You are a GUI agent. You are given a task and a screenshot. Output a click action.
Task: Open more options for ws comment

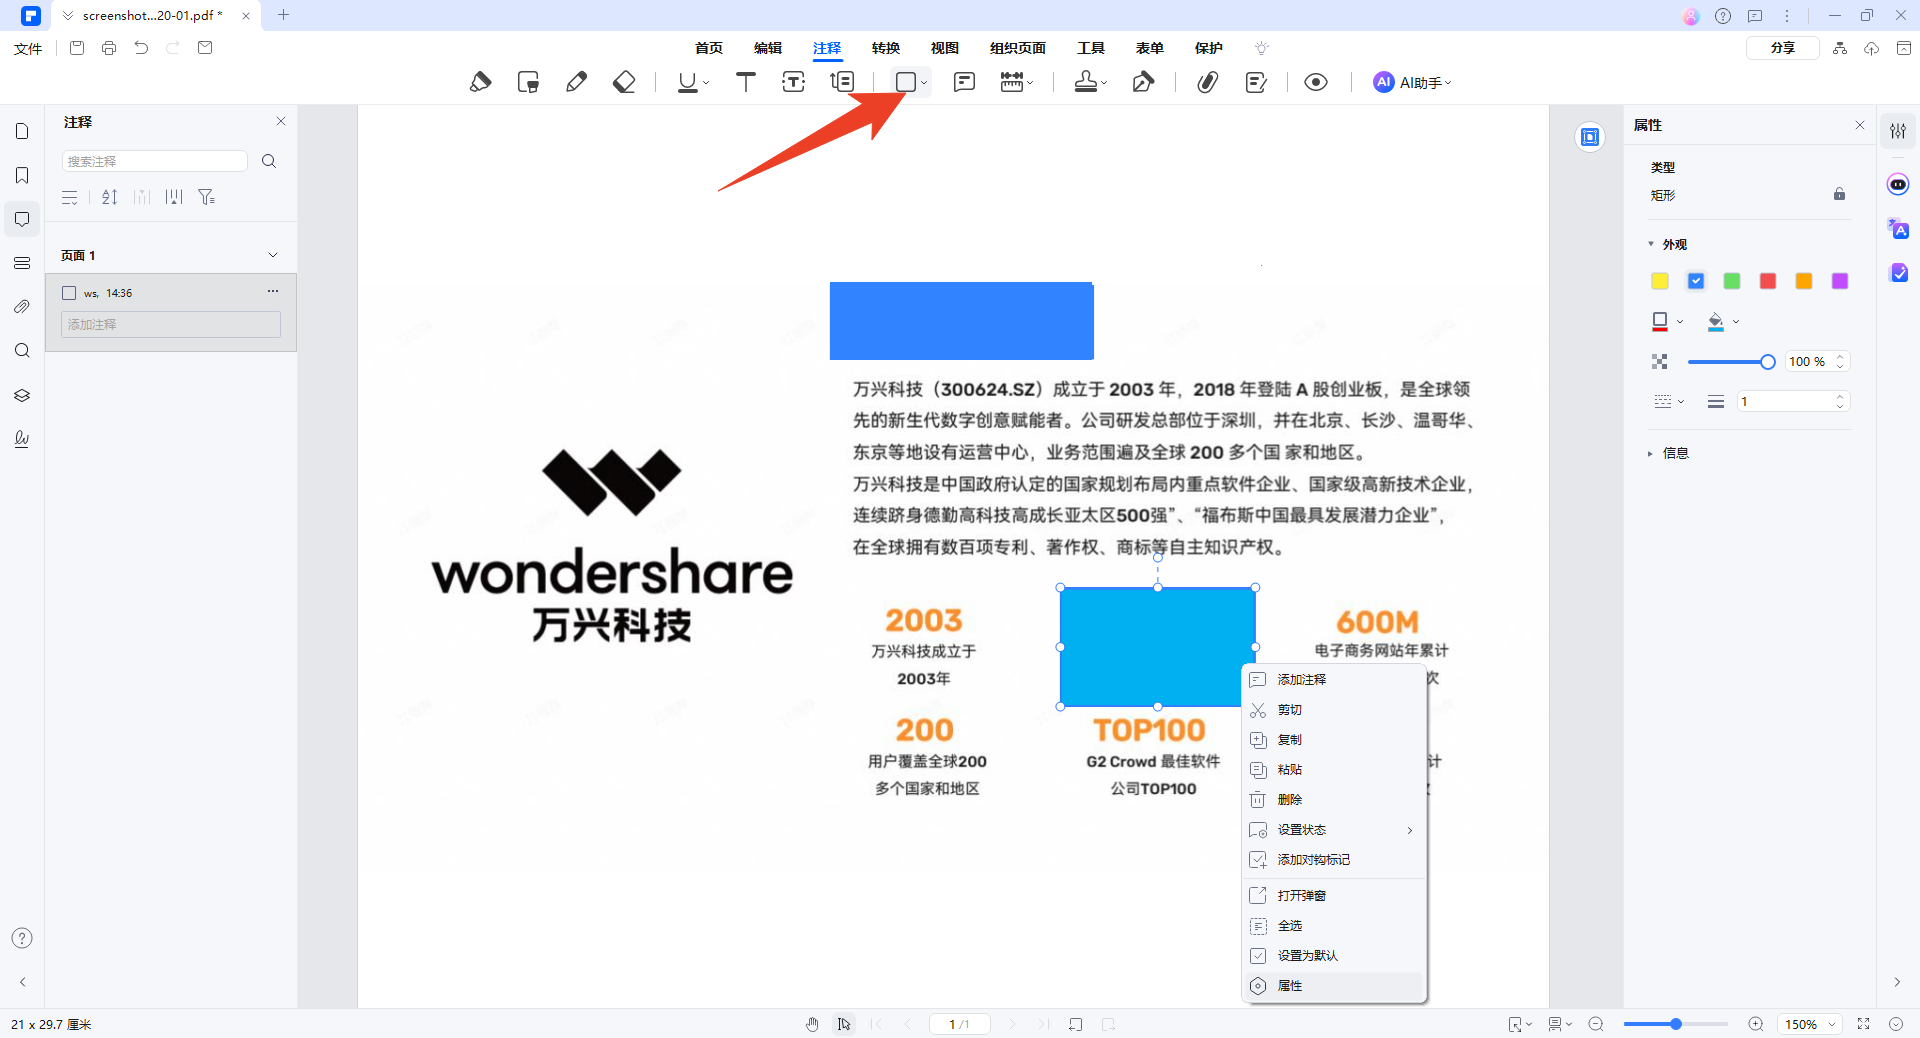pyautogui.click(x=273, y=291)
